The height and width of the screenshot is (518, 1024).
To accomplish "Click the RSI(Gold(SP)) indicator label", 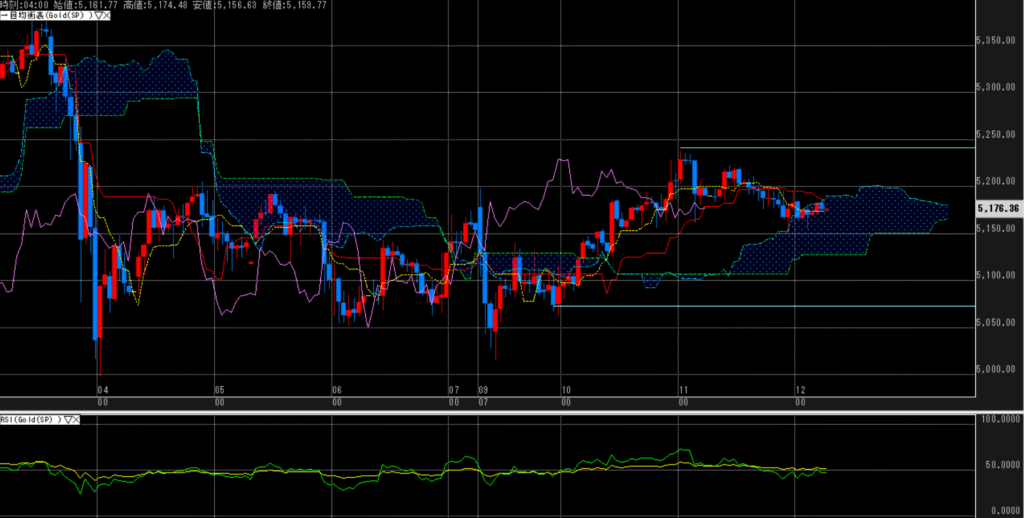I will 30,420.
